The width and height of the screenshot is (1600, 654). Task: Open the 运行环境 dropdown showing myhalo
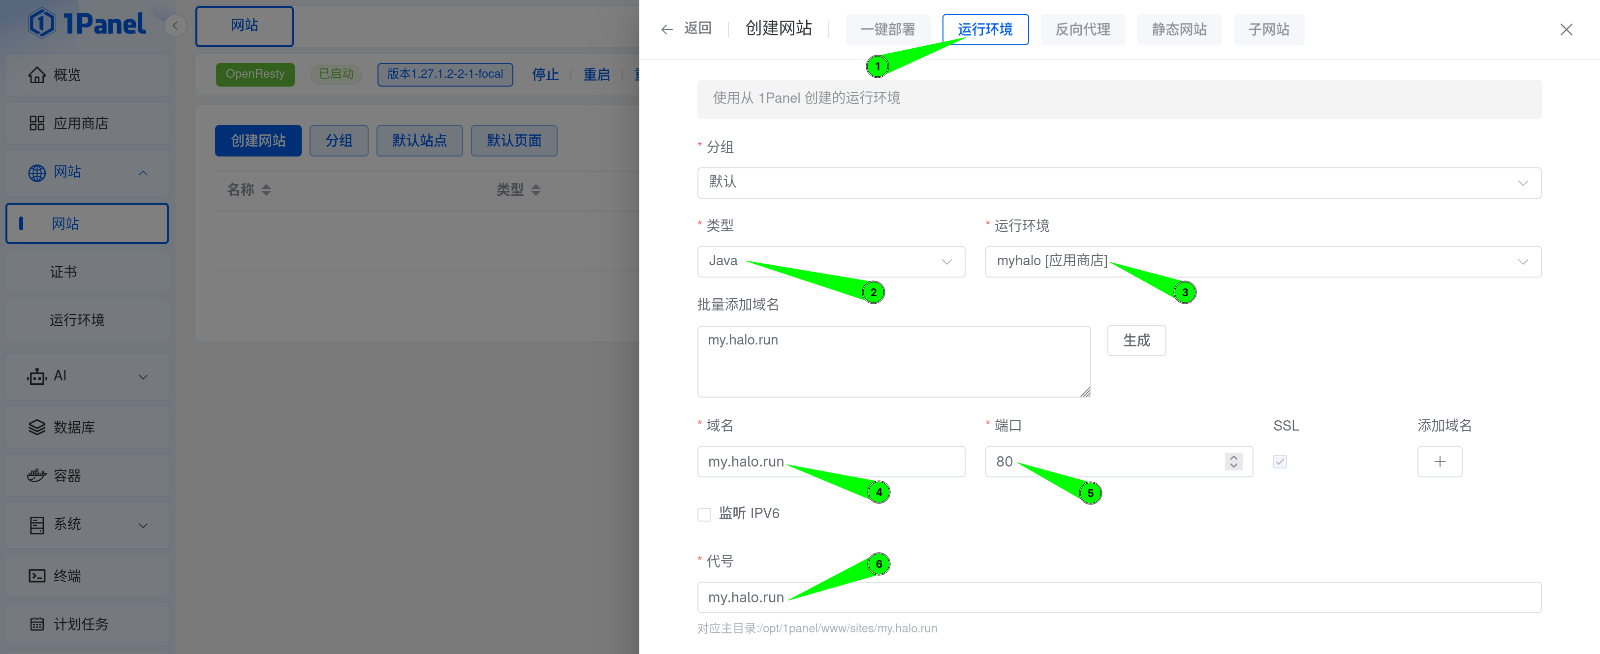pos(1263,262)
